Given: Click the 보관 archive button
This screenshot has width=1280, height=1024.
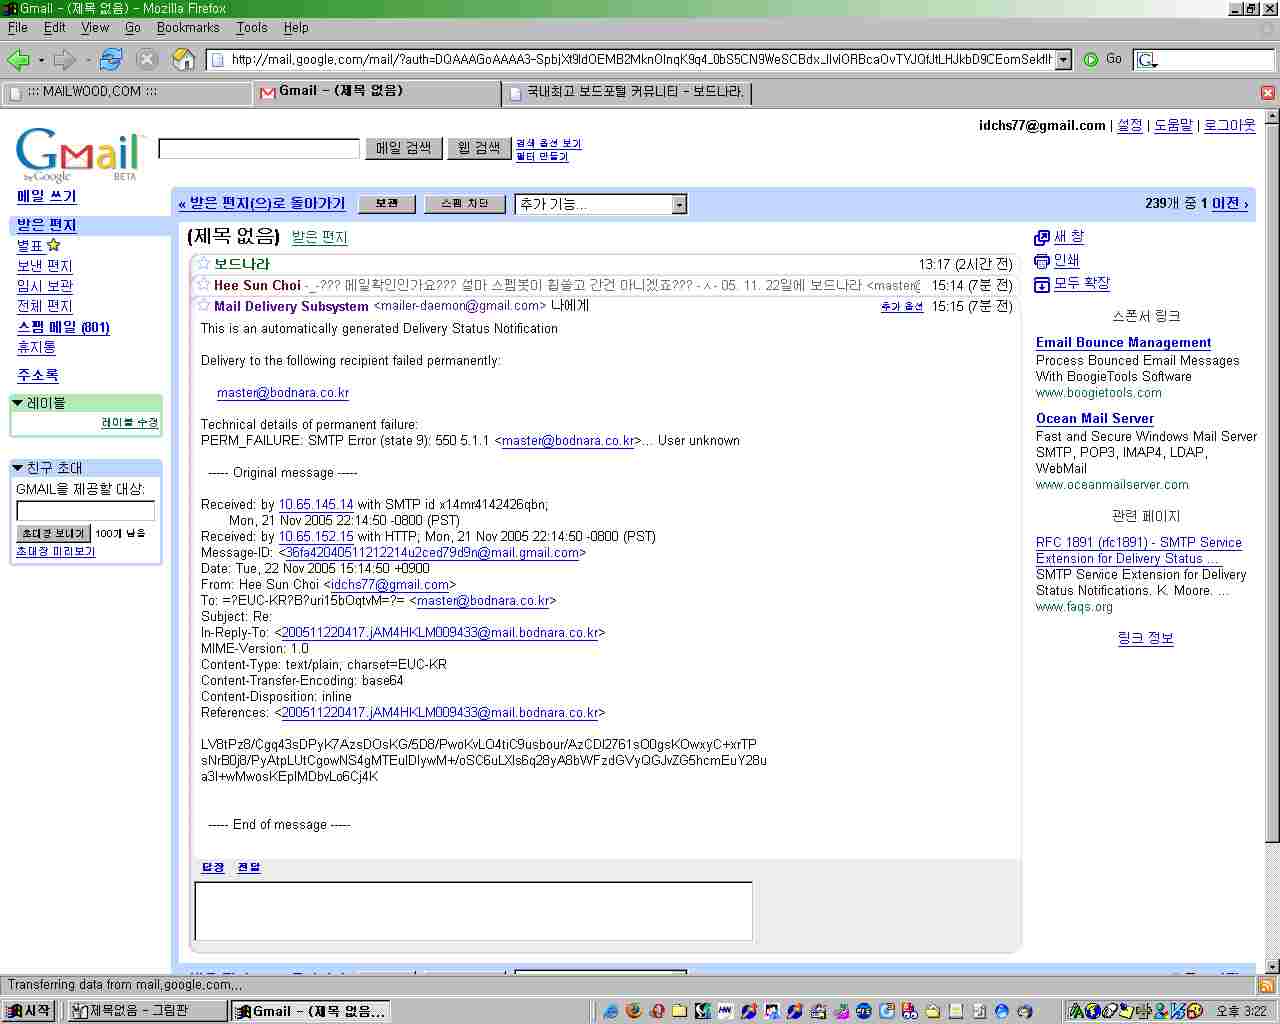Looking at the screenshot, I should [387, 203].
